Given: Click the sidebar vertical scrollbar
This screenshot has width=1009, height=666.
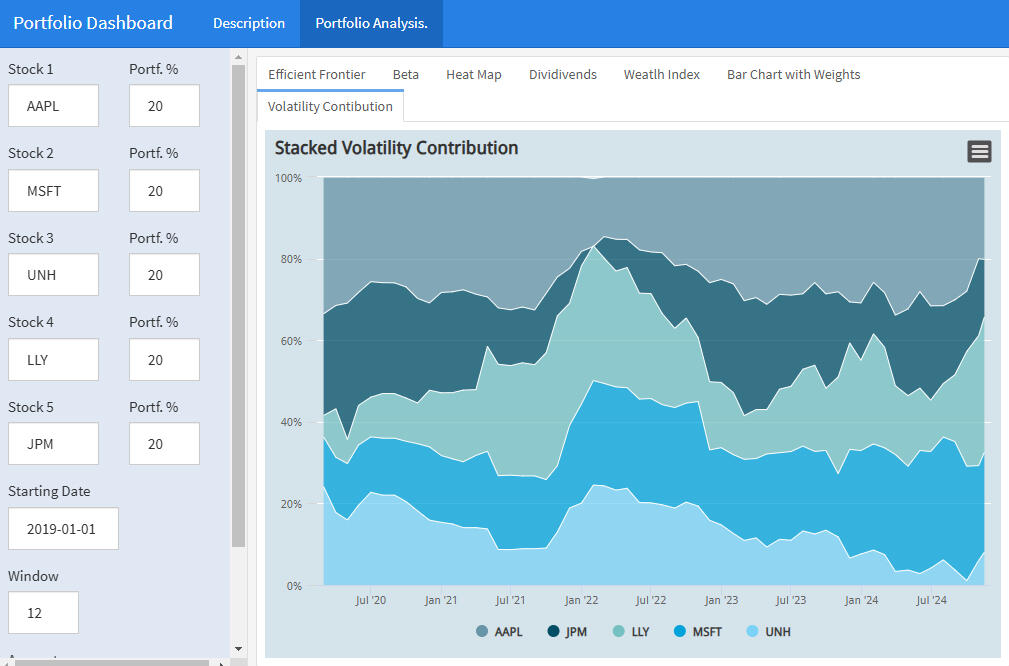Looking at the screenshot, I should tap(238, 300).
